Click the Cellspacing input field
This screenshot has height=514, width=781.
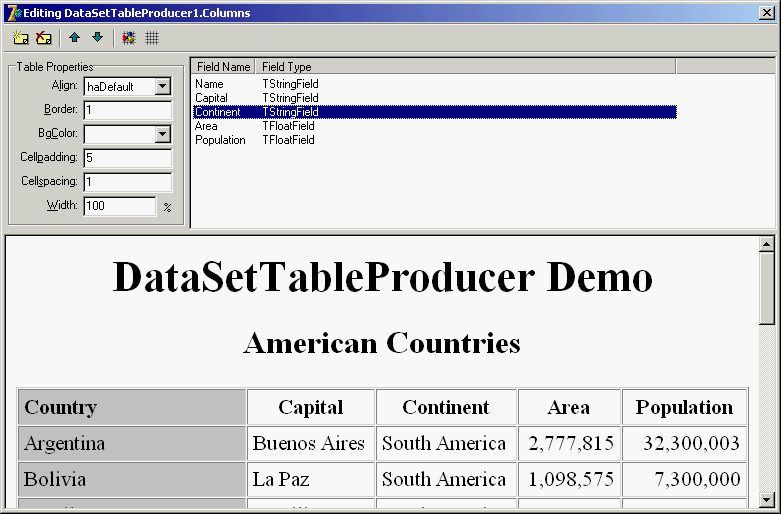coord(127,182)
